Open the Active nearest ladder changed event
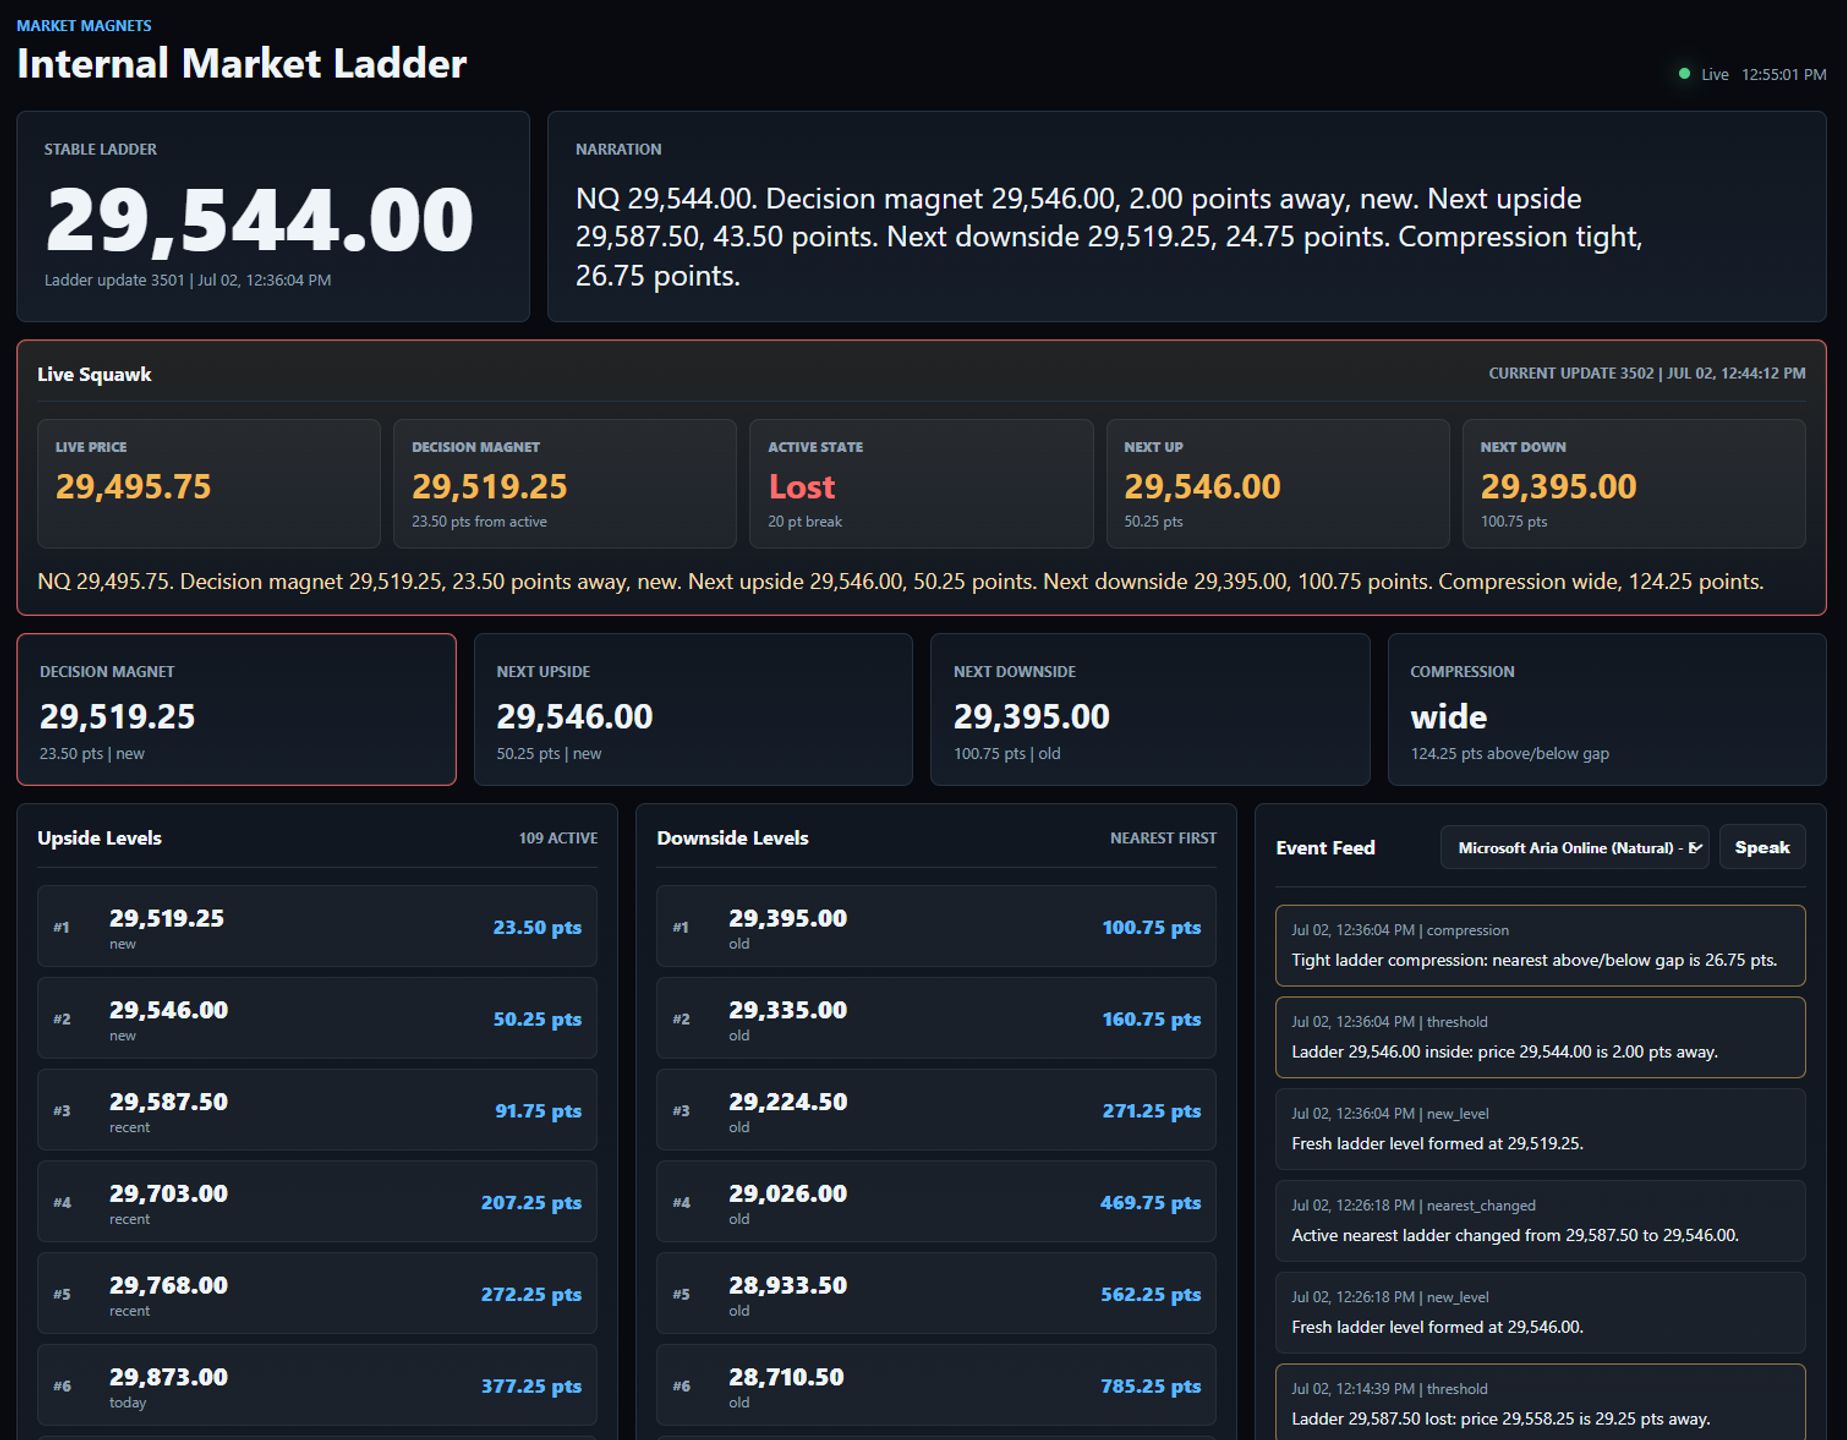Image resolution: width=1847 pixels, height=1440 pixels. (x=1540, y=1221)
